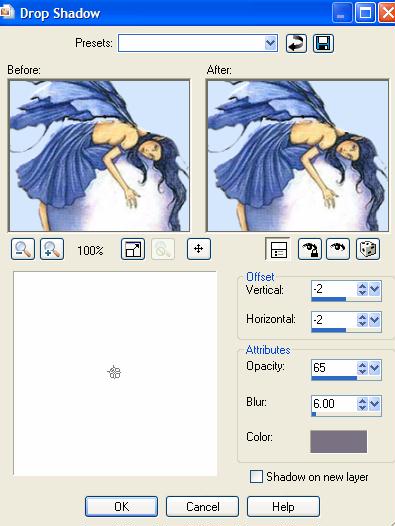395x526 pixels.
Task: Zoom out the preview with magnifier minus
Action: point(23,249)
